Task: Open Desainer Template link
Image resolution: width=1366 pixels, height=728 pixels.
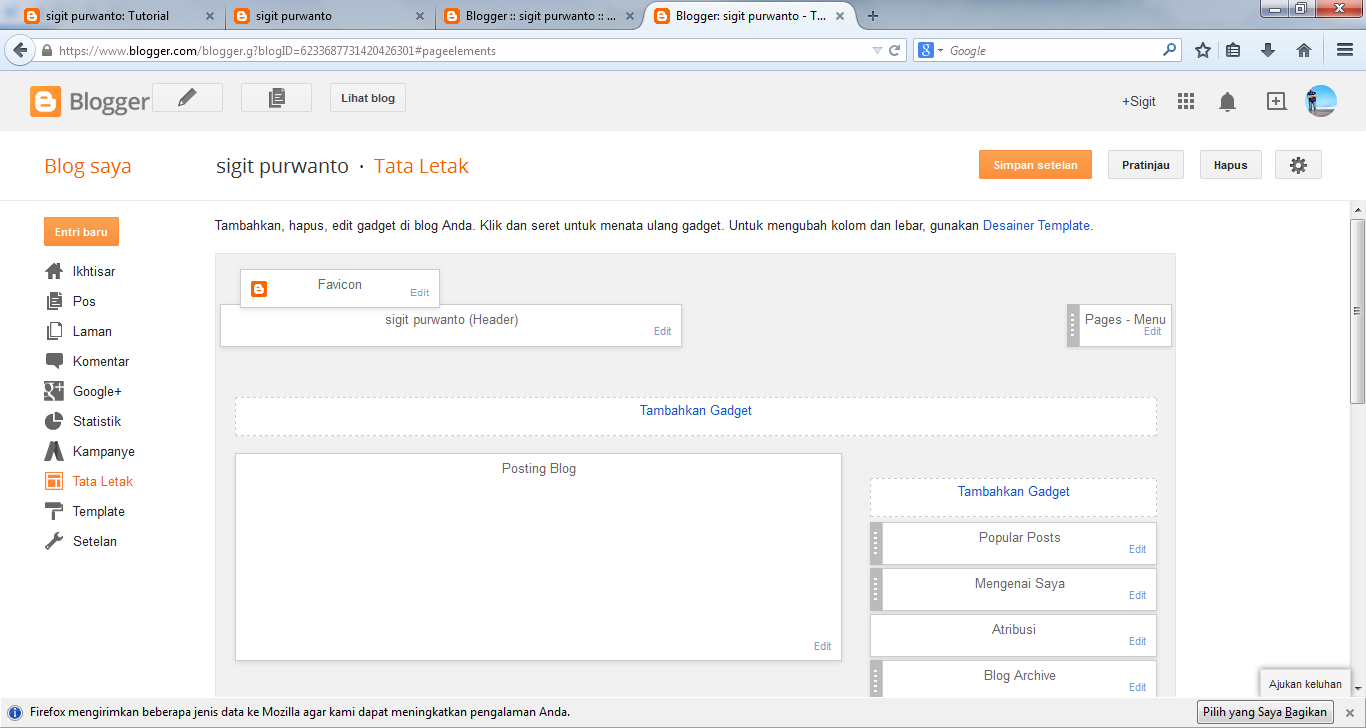Action: coord(1036,226)
